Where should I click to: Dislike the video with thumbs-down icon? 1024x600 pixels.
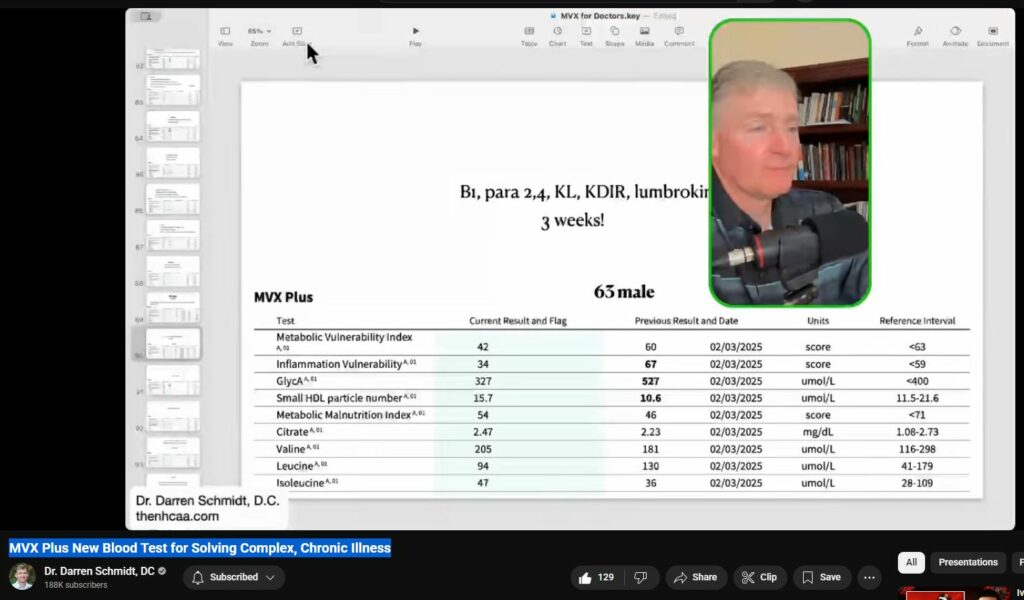(x=641, y=578)
